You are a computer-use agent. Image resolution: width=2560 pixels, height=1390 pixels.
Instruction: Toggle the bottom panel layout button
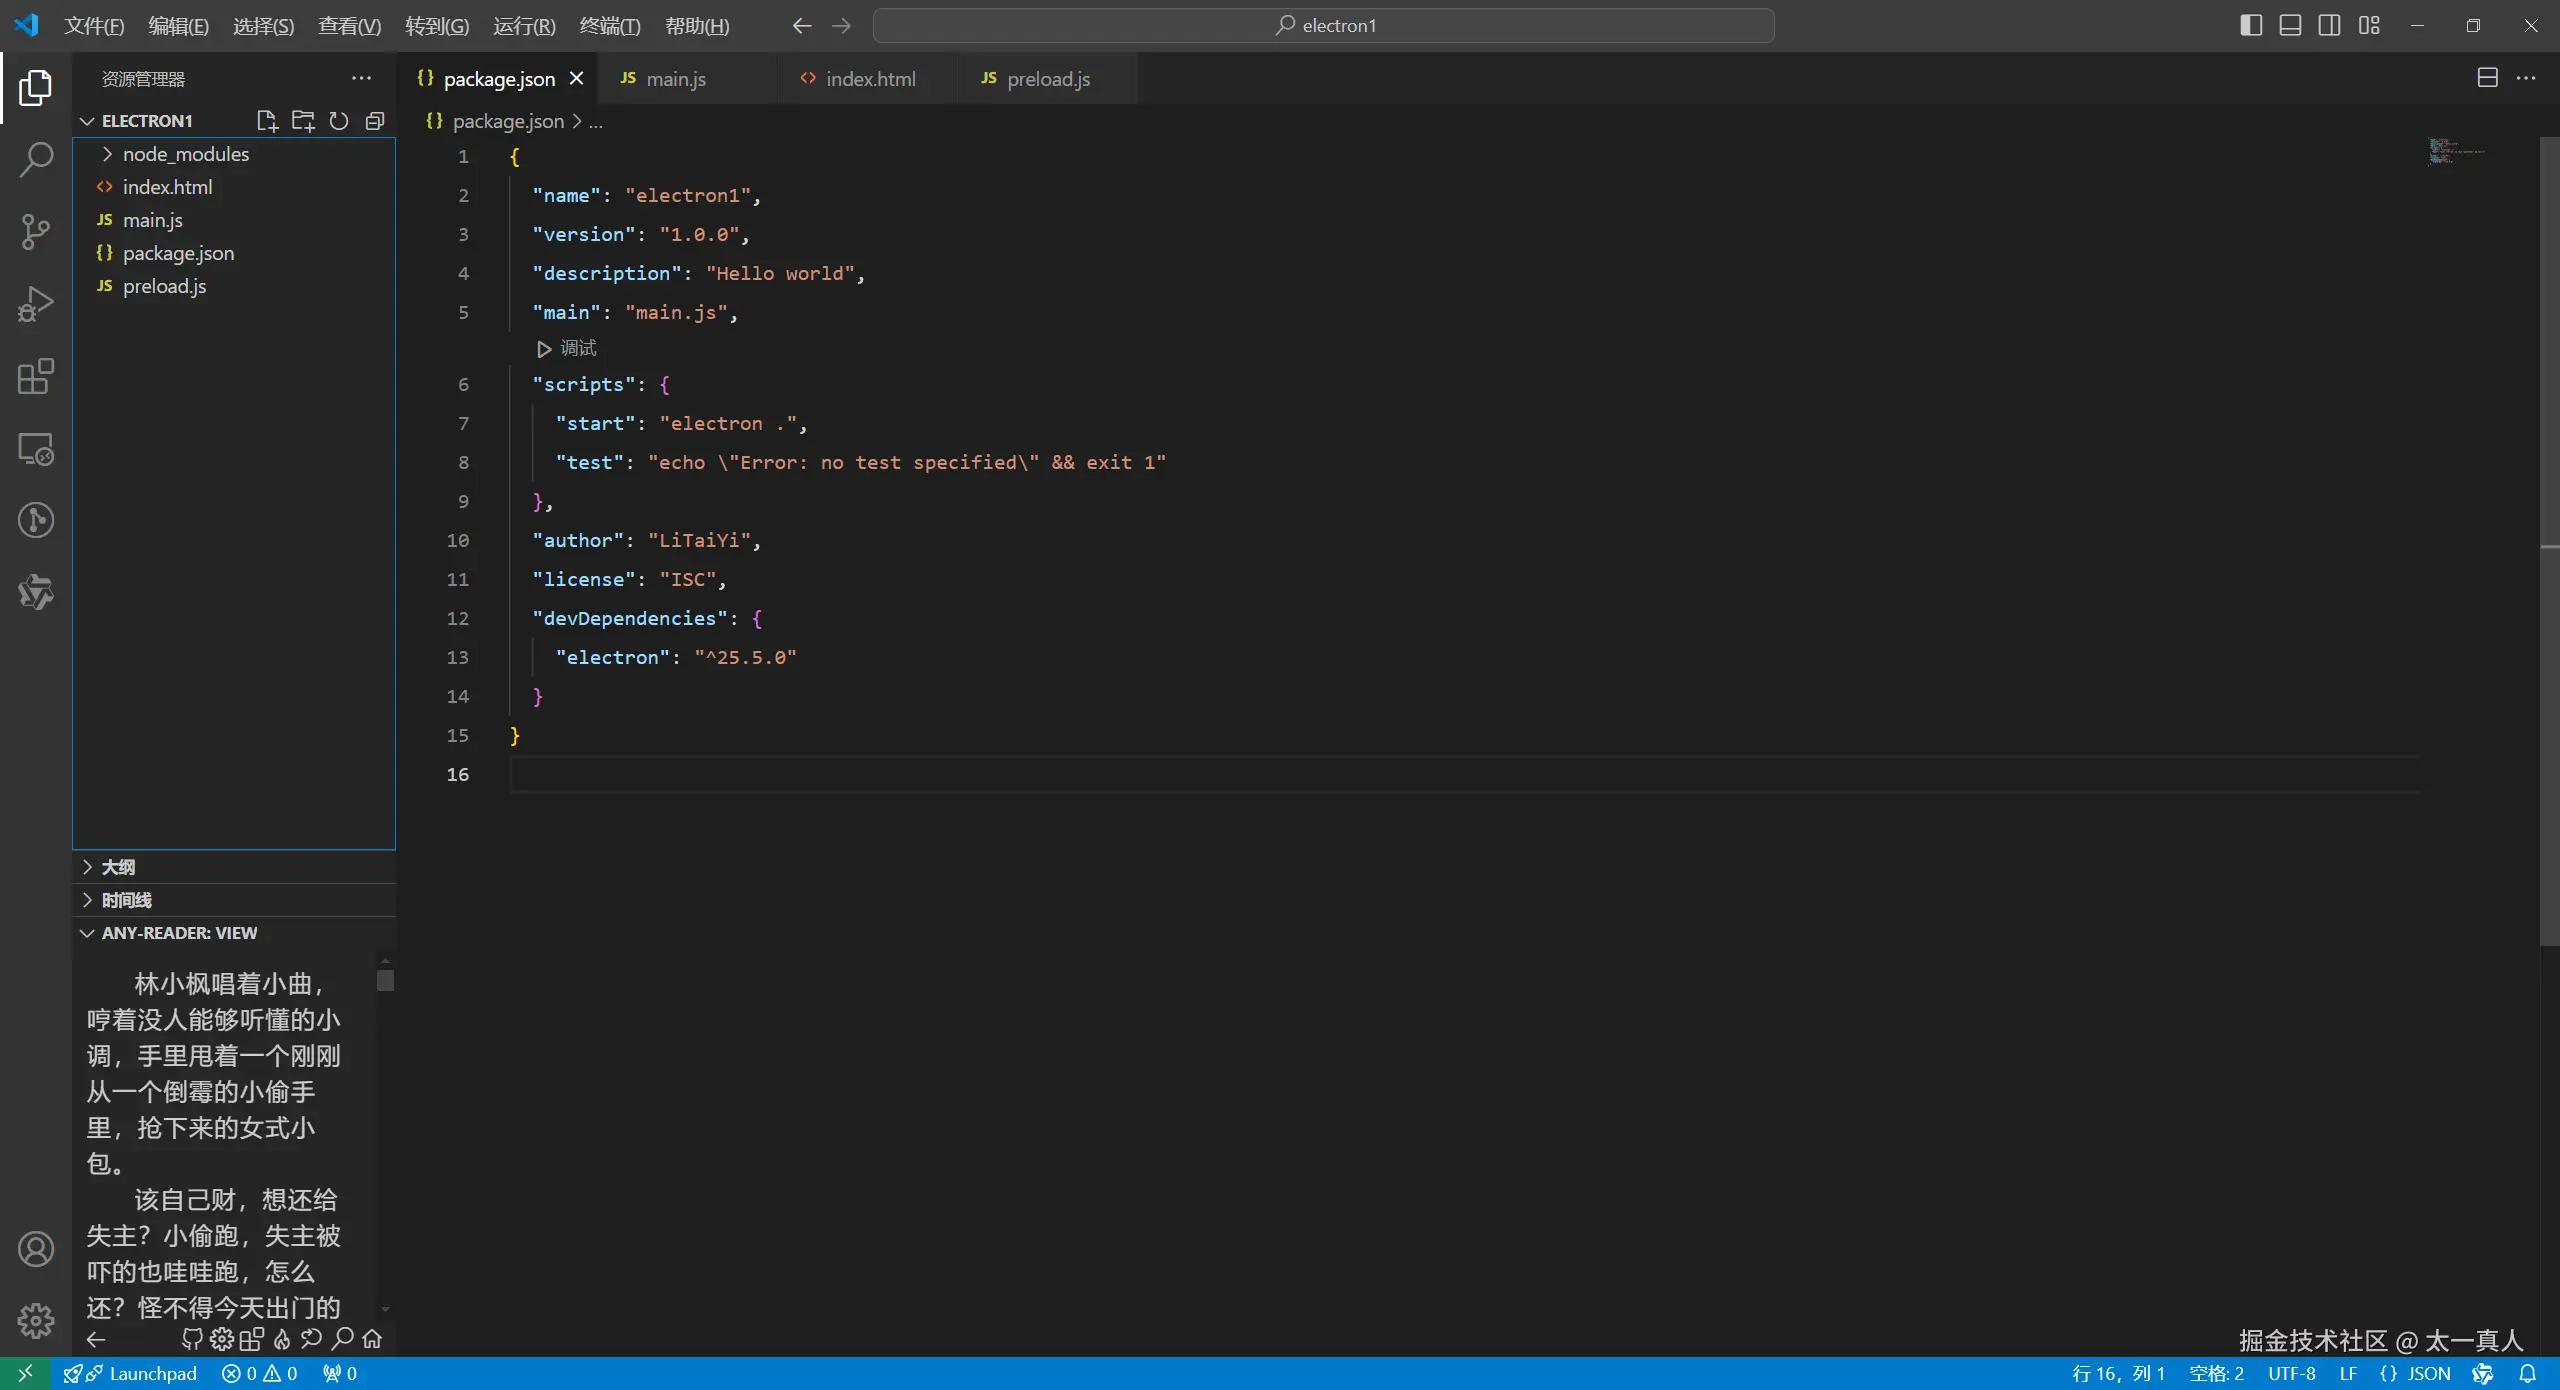[x=2290, y=26]
